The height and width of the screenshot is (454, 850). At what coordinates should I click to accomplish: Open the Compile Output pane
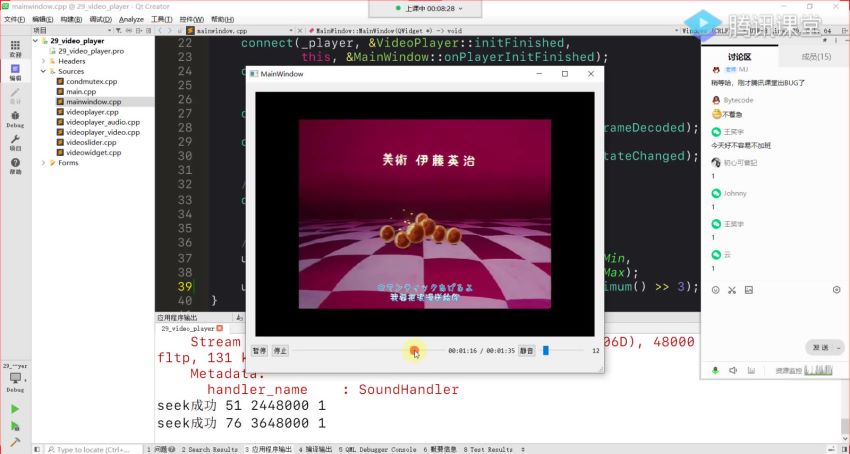(x=315, y=449)
